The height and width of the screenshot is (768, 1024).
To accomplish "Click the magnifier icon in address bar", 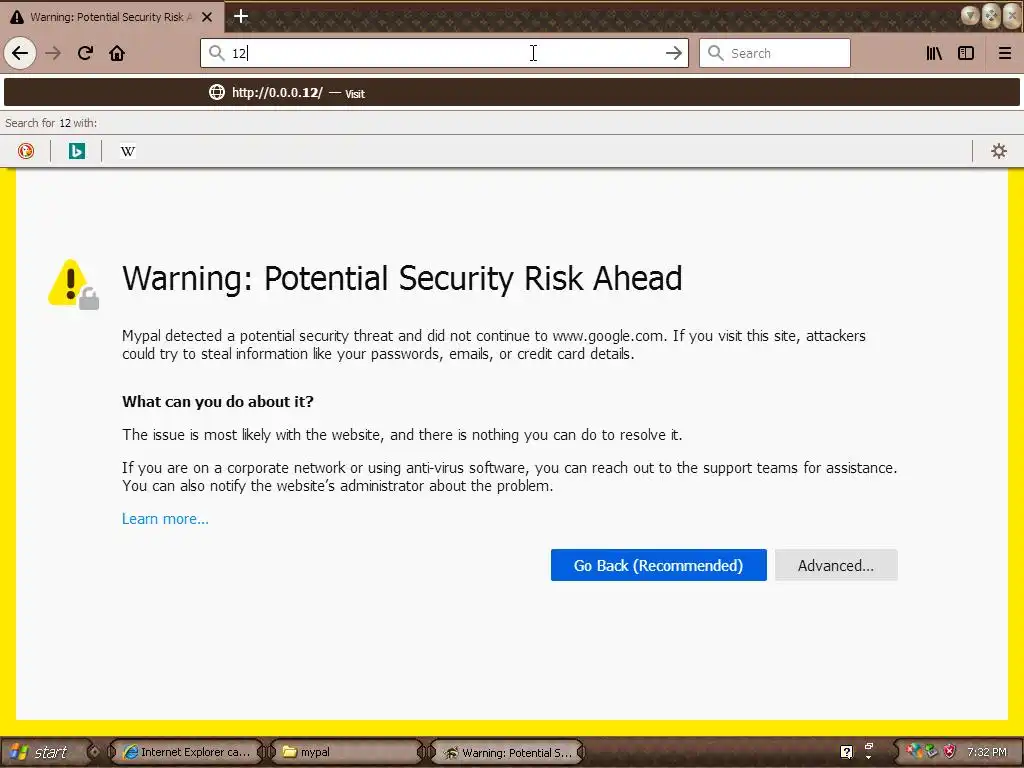I will pyautogui.click(x=217, y=53).
